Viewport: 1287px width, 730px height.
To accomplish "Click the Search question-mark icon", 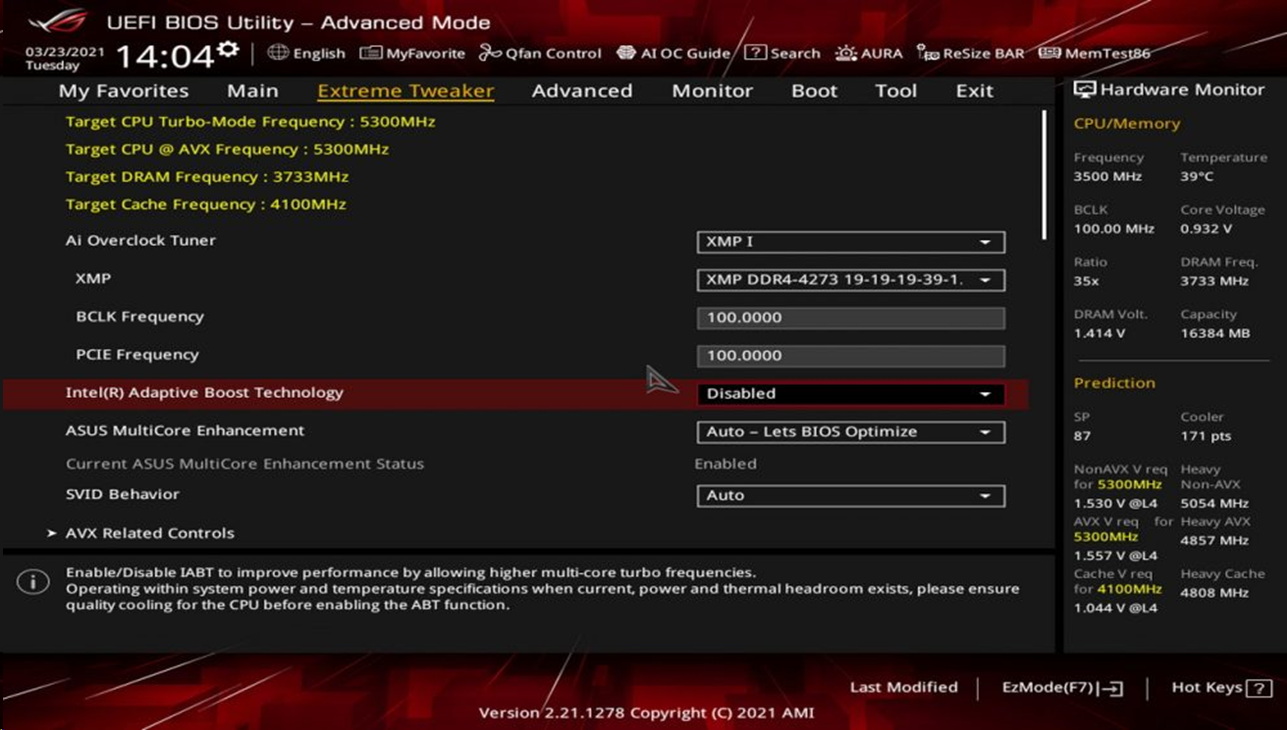I will [x=756, y=53].
